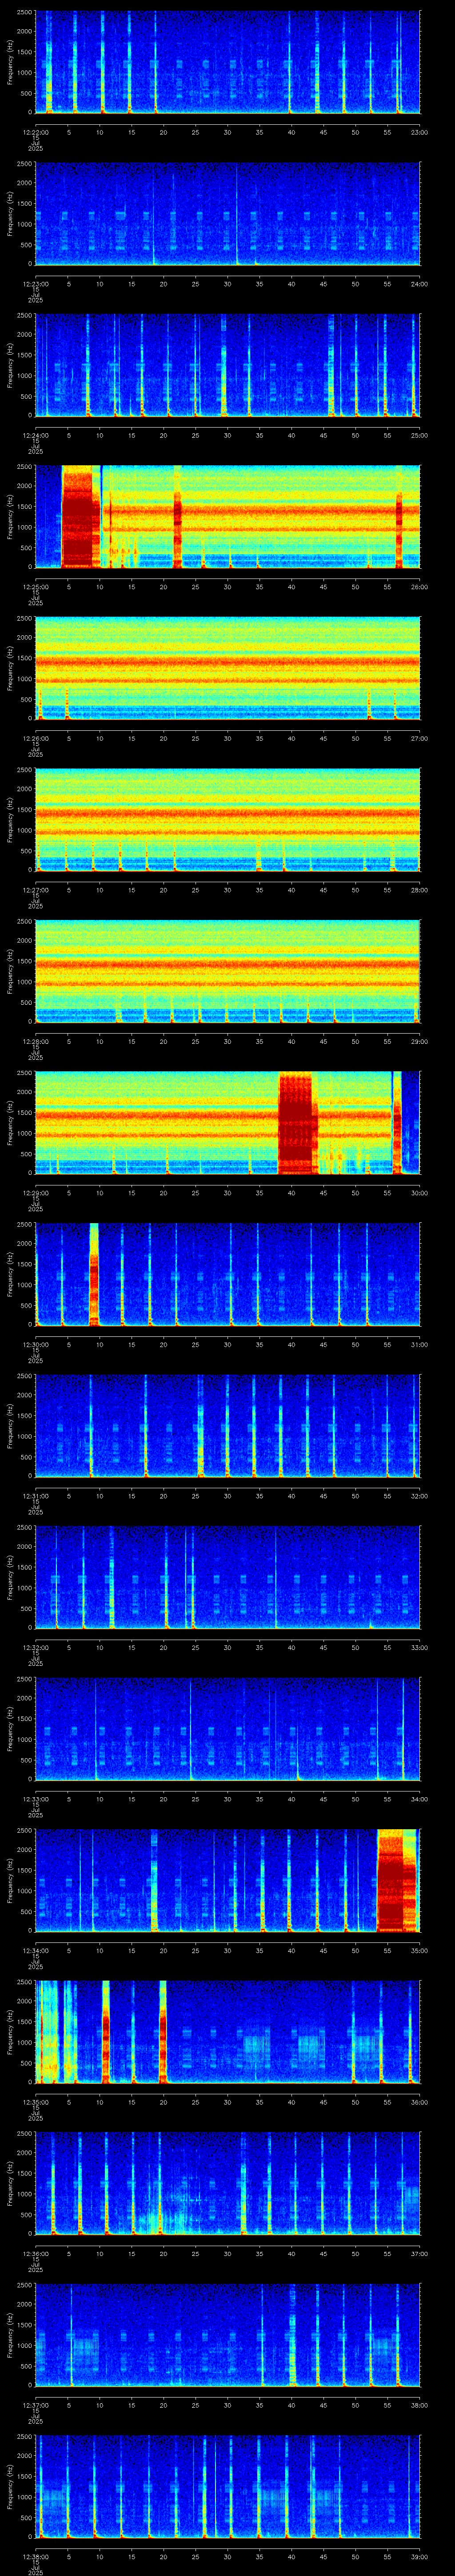Click the "Frequency (Hz)" axis label of the 12:22 panel
The height and width of the screenshot is (2576, 455).
tap(10, 62)
